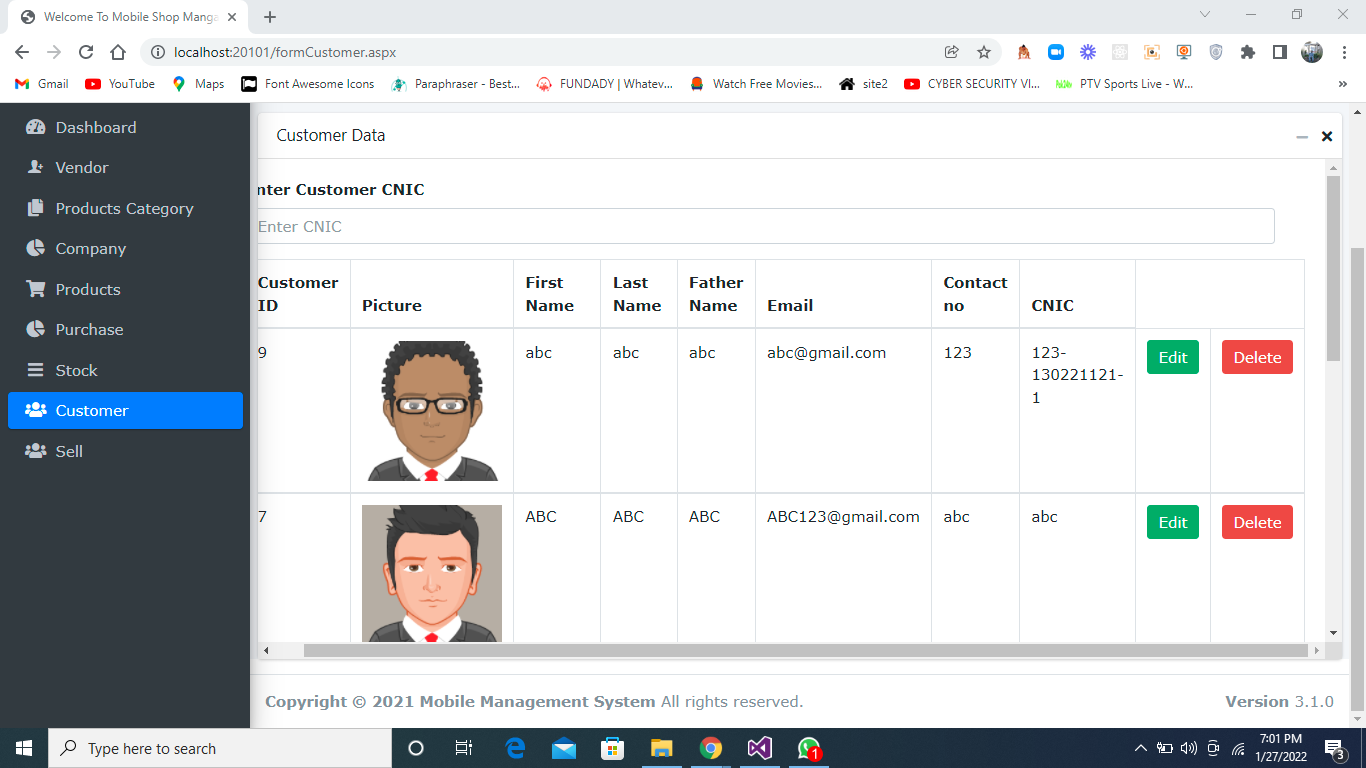1366x768 pixels.
Task: Switch to the Sell section
Action: pos(68,451)
